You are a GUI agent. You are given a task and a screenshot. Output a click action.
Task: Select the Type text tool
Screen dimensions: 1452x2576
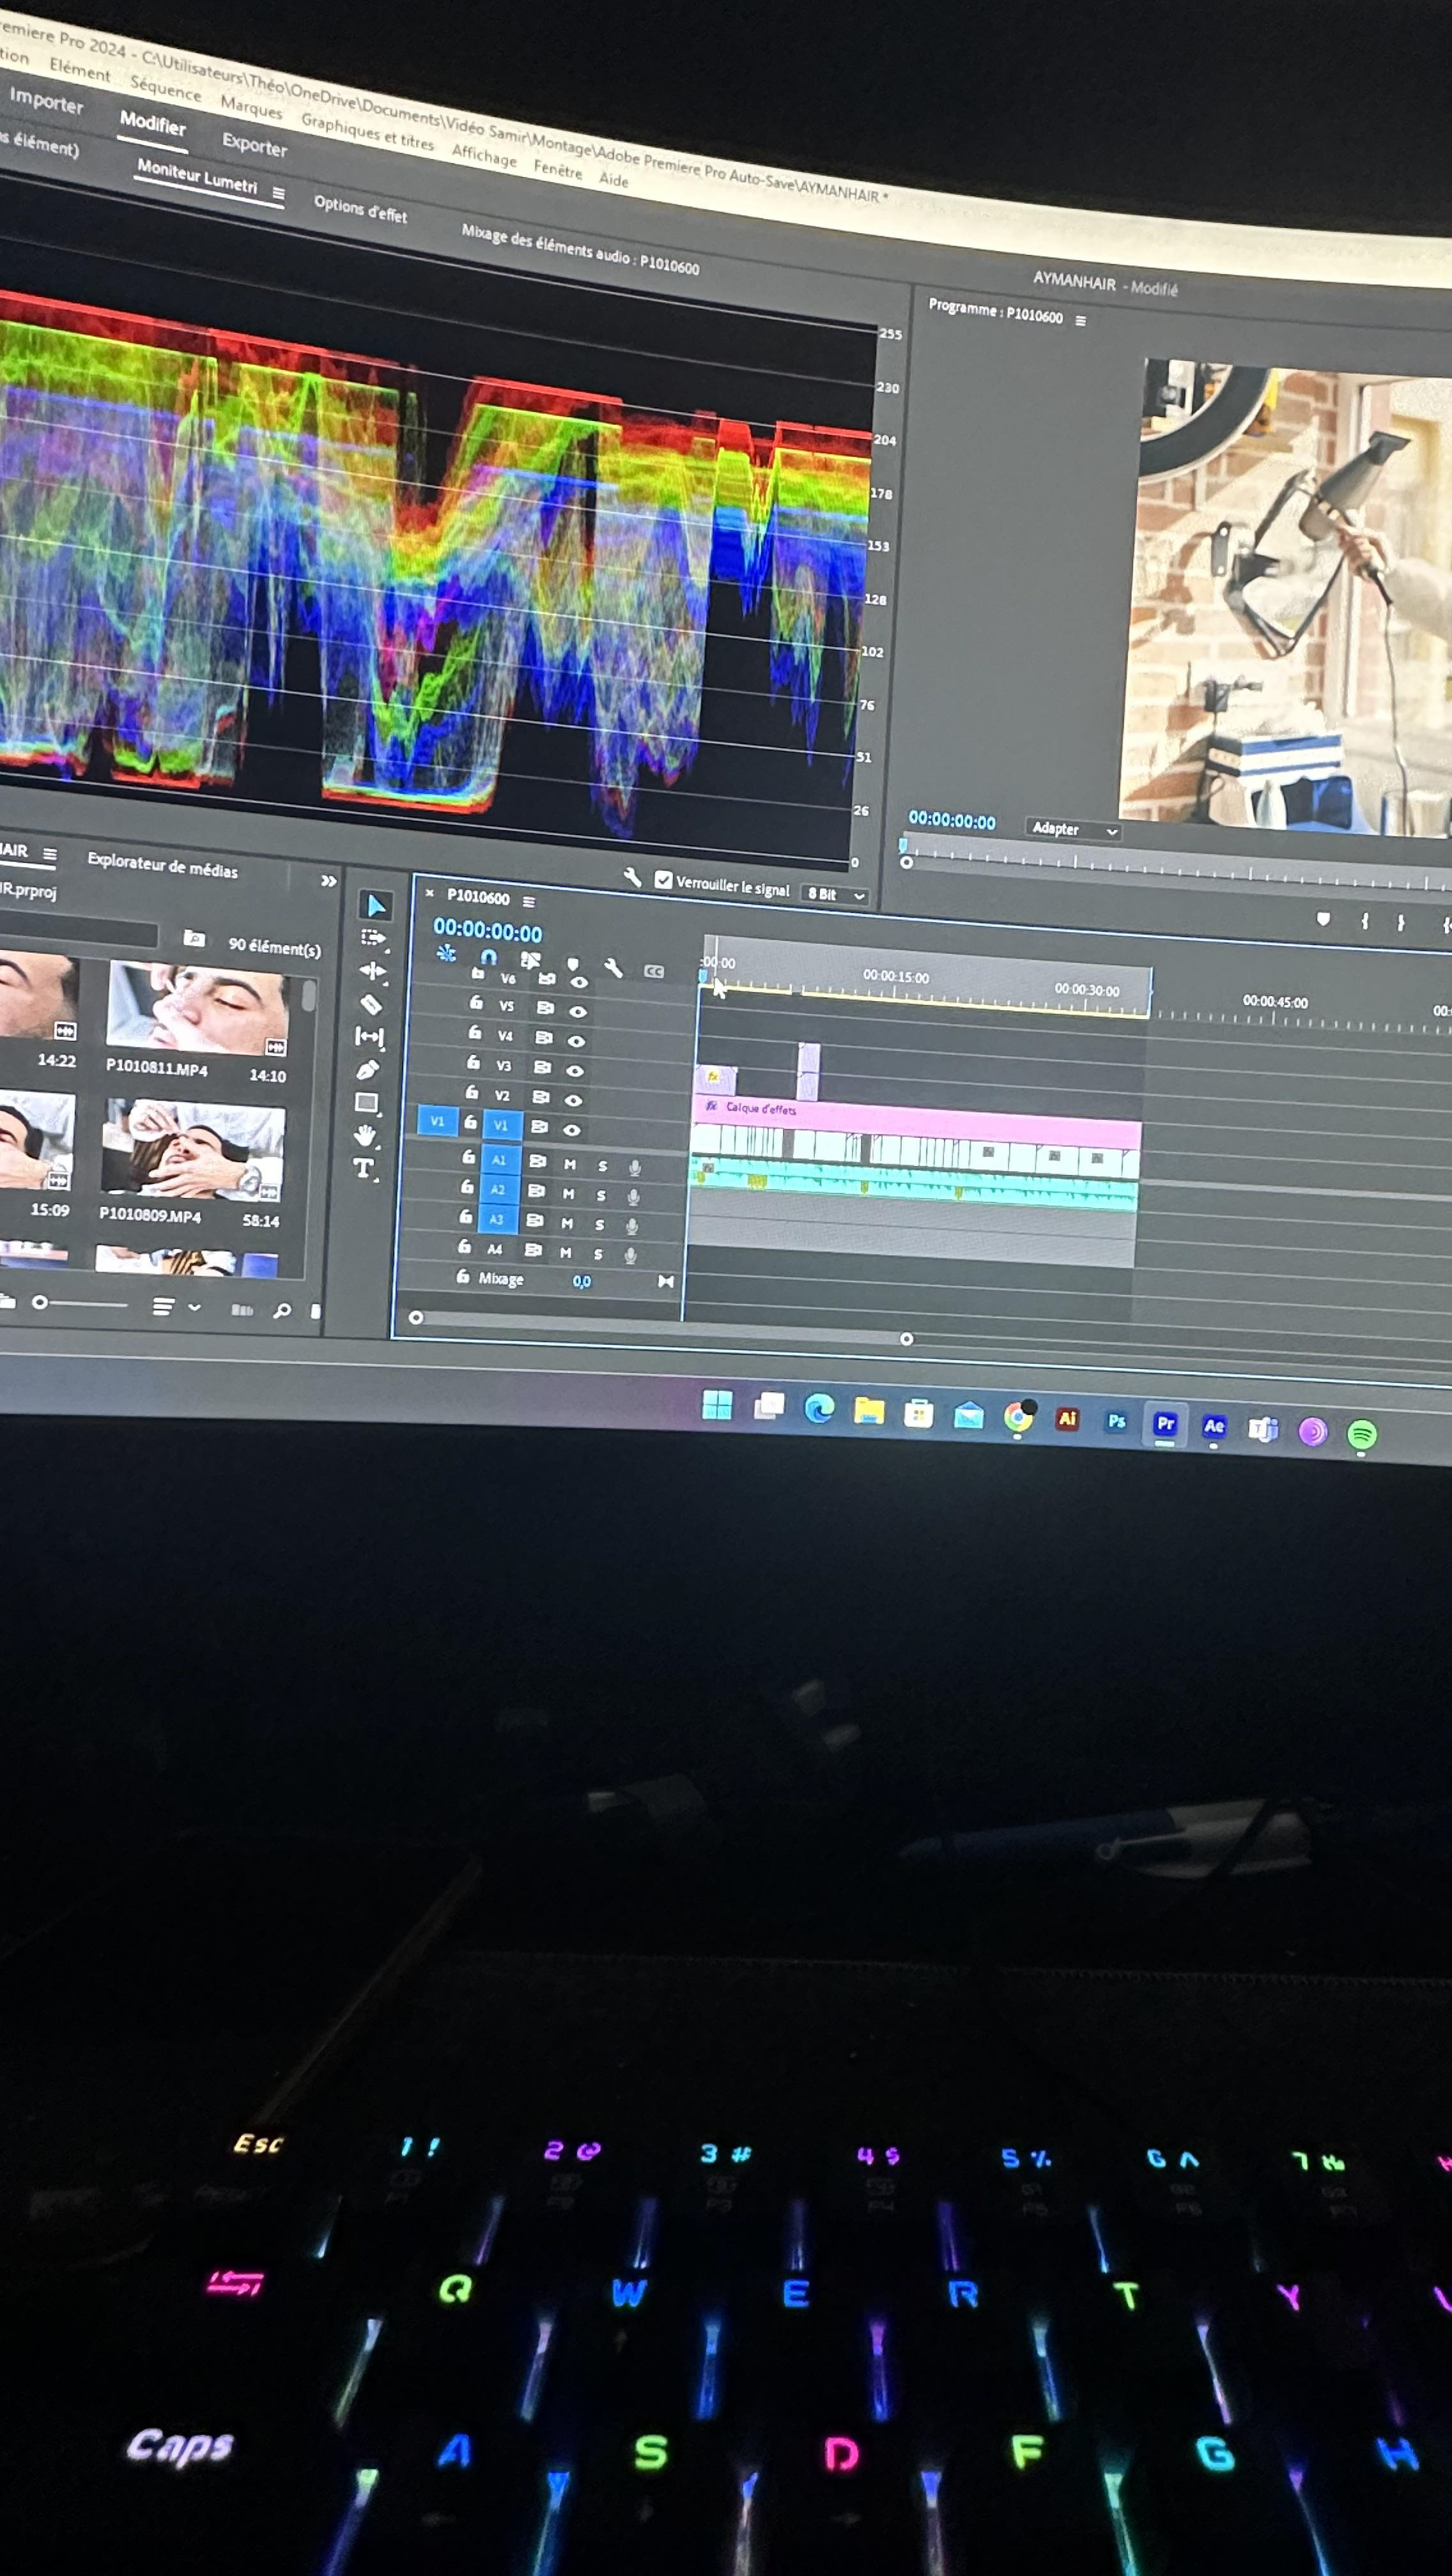[363, 1168]
